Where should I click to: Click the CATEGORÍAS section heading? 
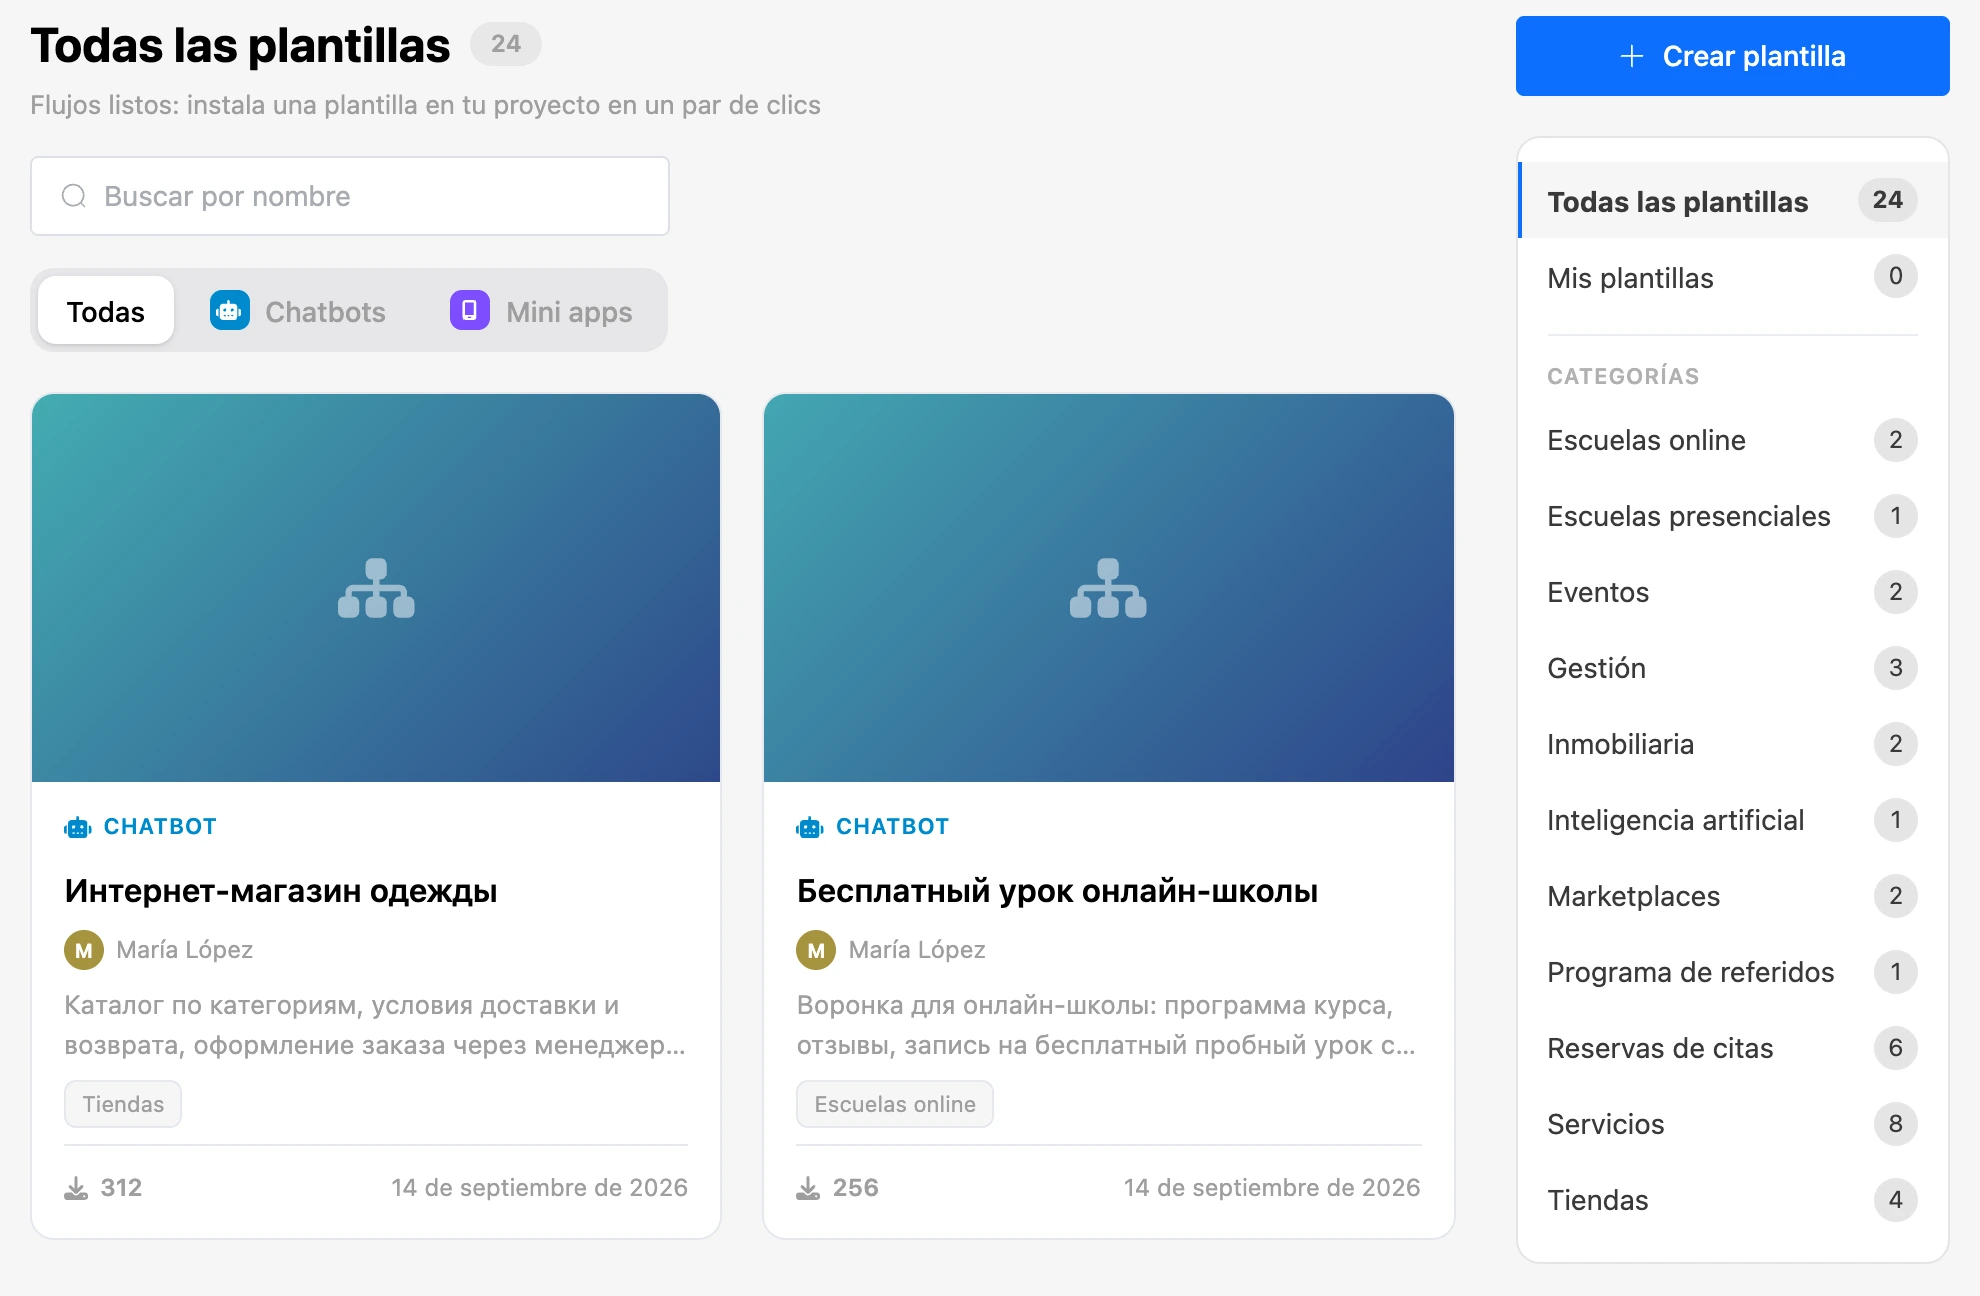1623,376
